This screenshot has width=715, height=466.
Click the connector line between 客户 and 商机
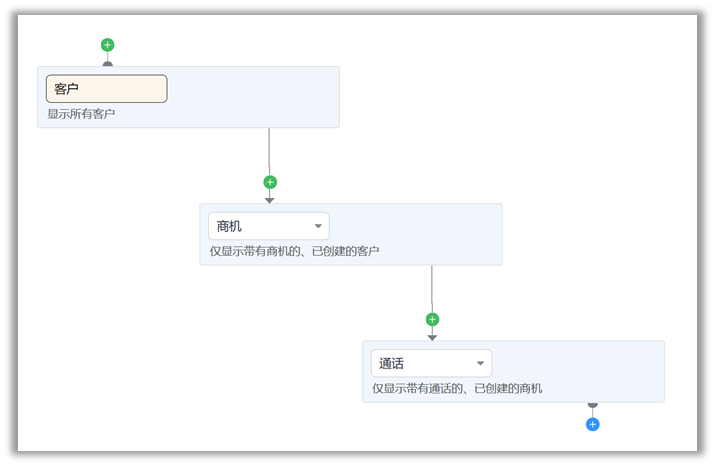[x=269, y=150]
